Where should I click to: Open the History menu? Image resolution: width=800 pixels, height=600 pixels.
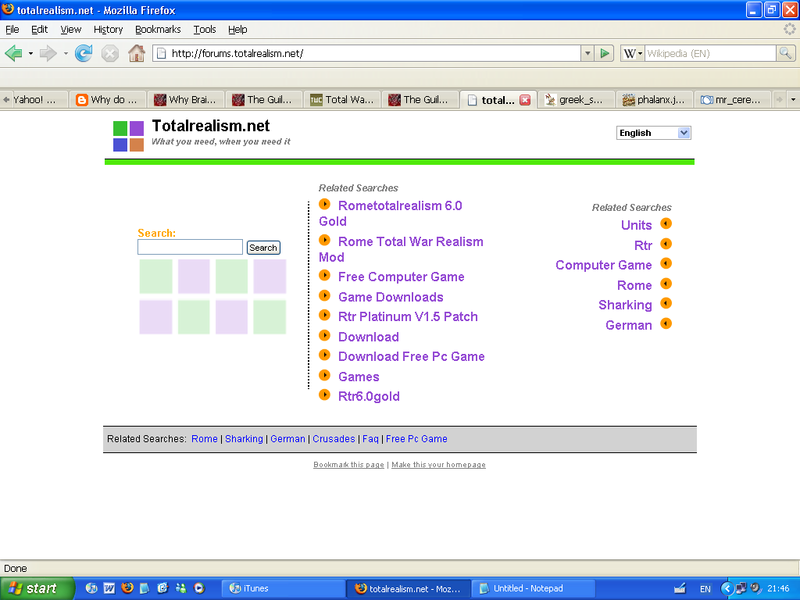(108, 30)
